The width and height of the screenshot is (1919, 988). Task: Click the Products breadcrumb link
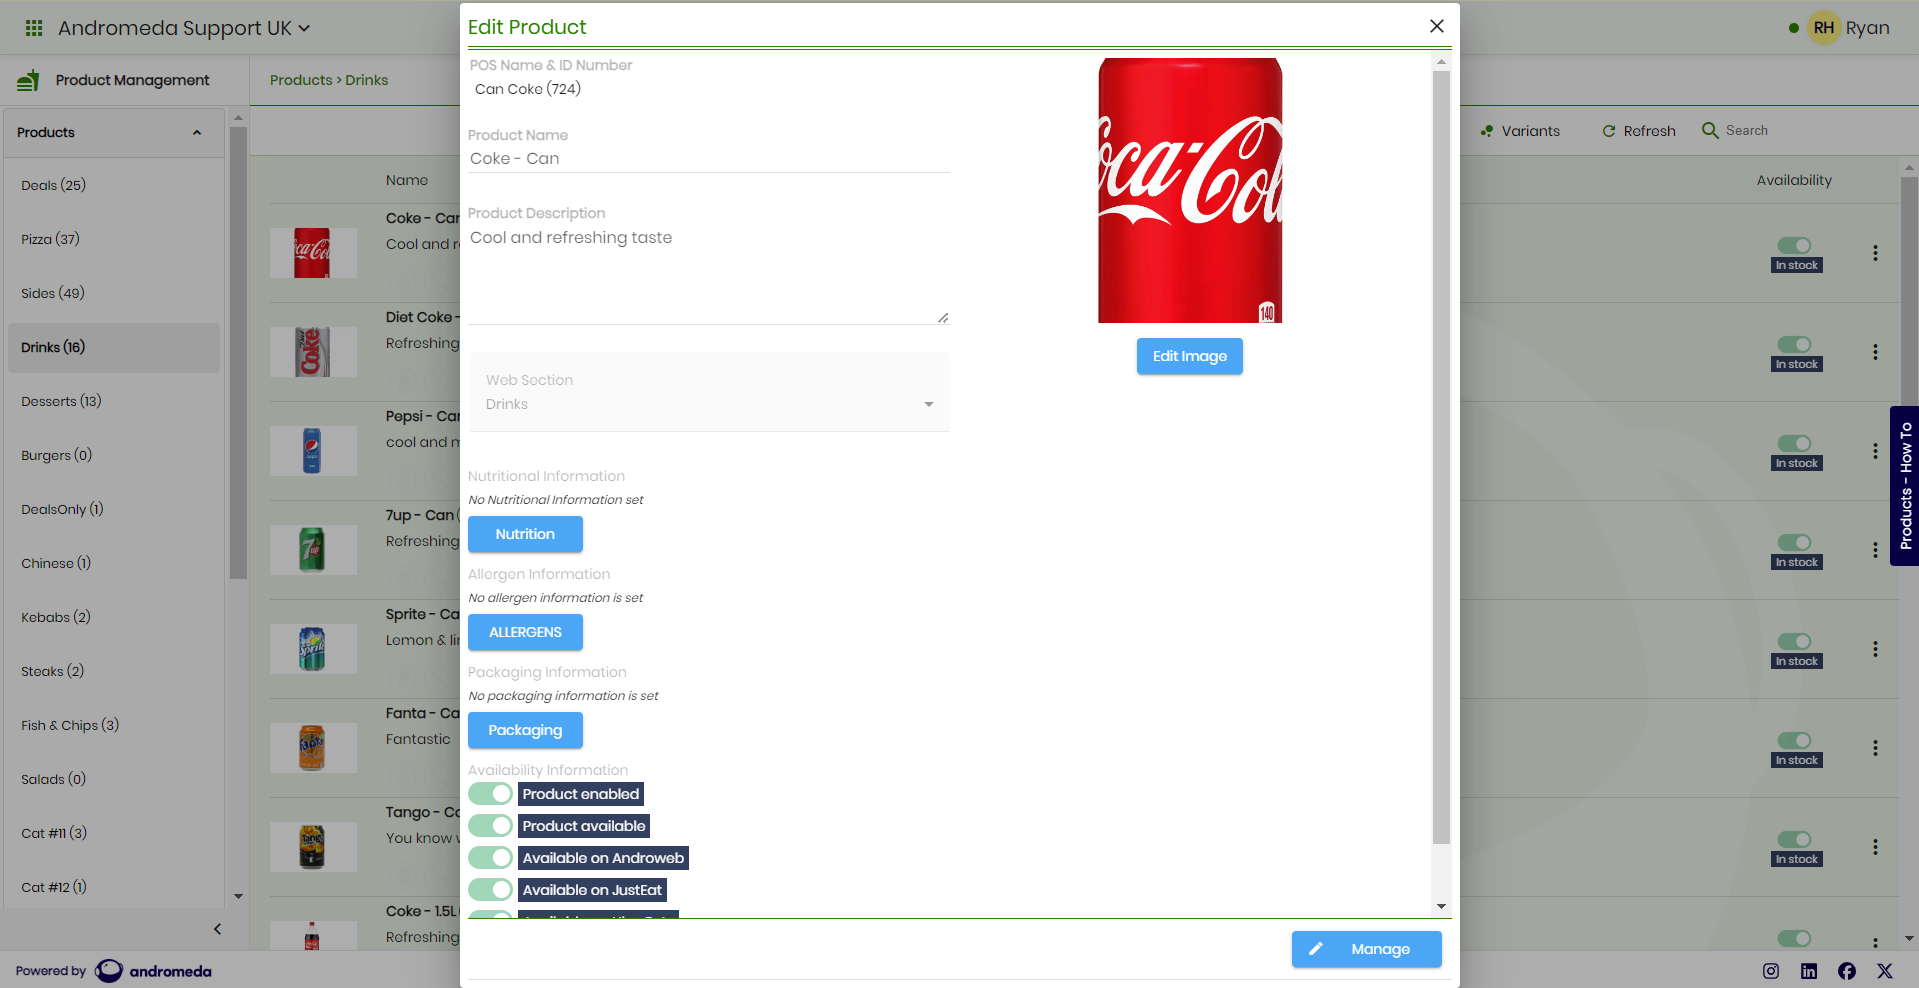[x=301, y=80]
